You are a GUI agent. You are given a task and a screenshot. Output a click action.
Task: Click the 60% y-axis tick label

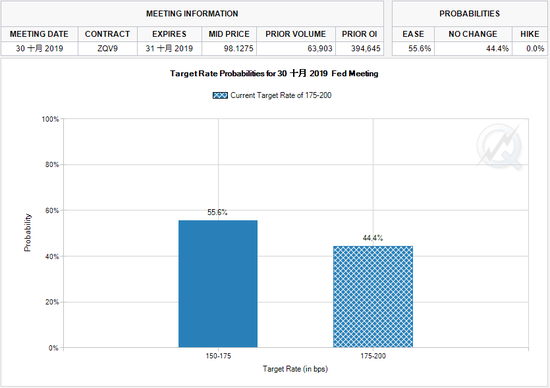click(52, 210)
